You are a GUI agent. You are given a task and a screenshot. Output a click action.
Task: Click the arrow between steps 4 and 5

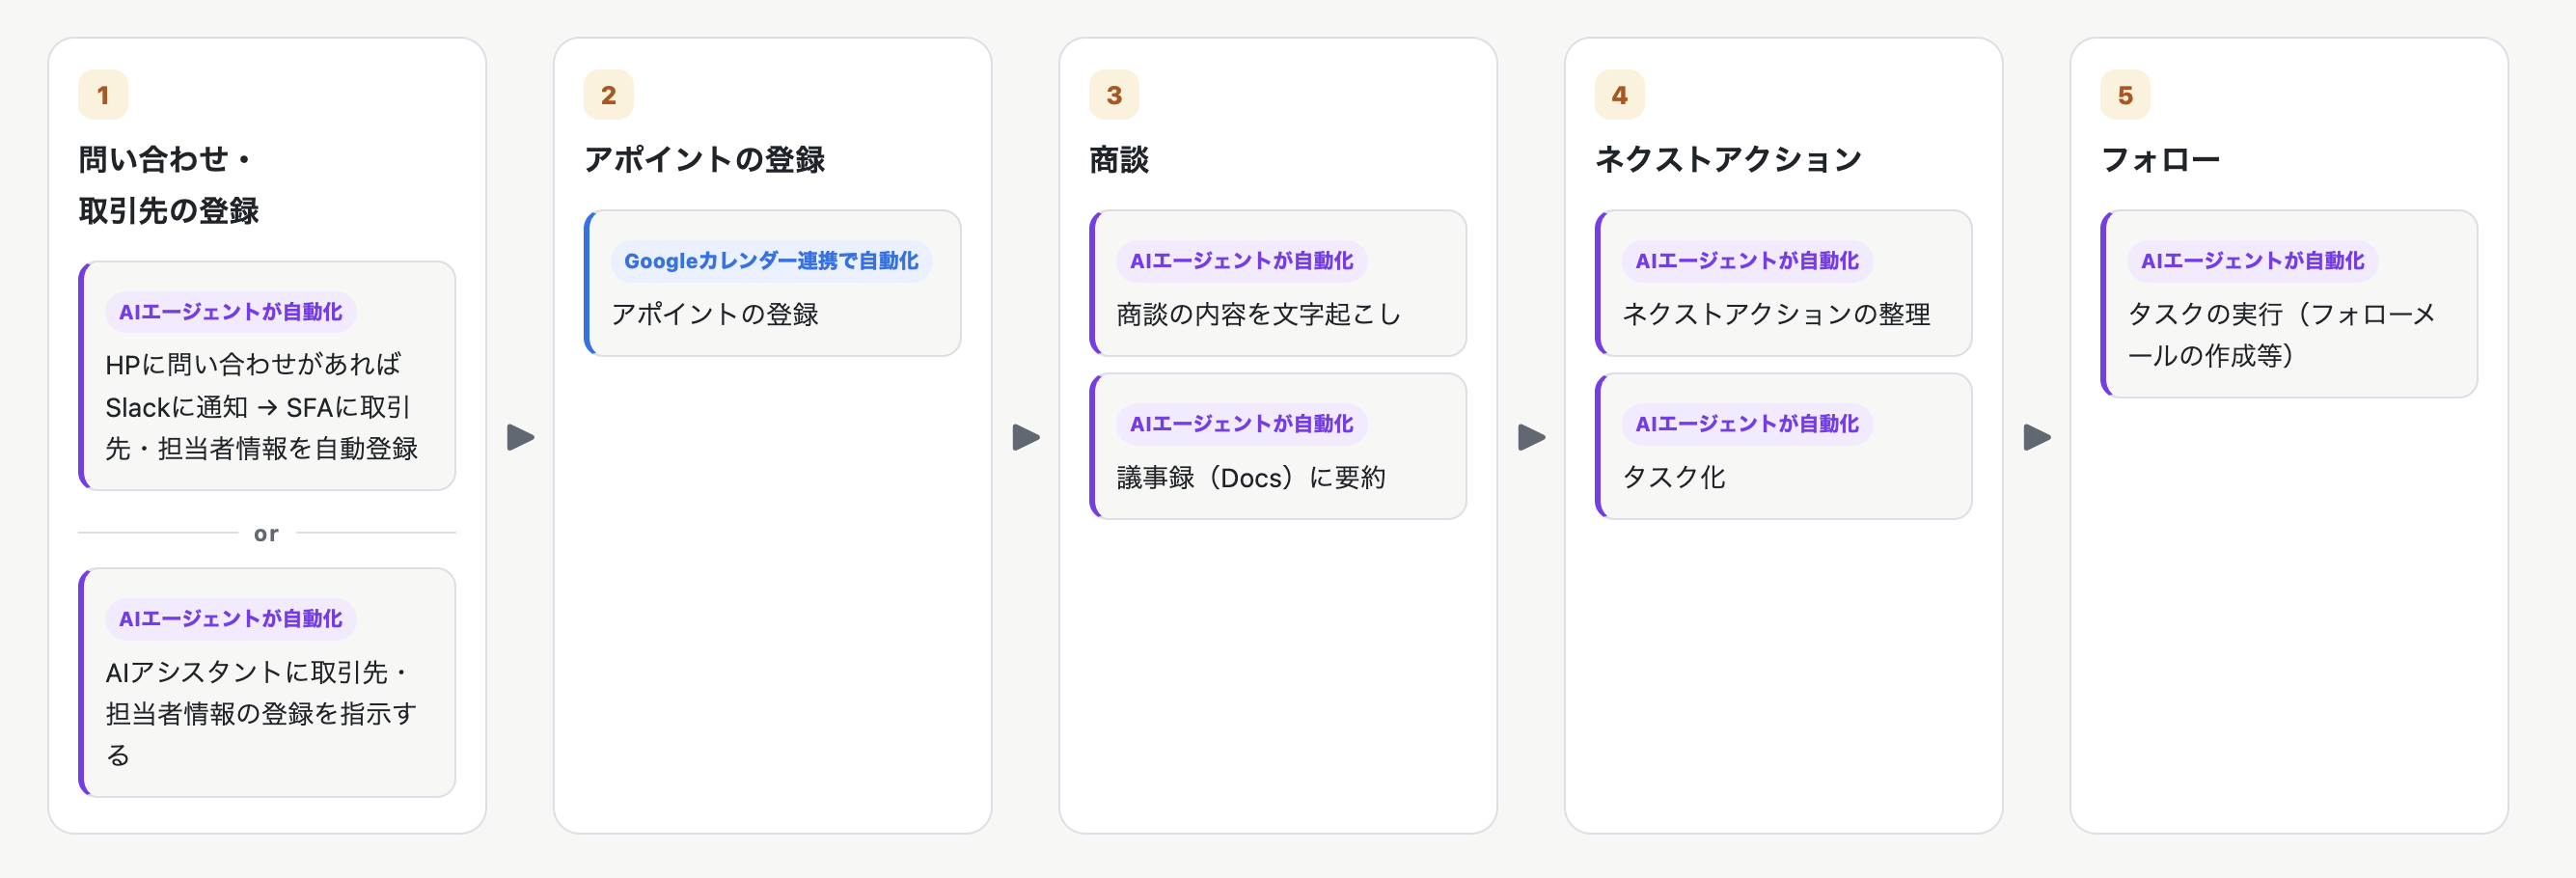[x=2037, y=437]
